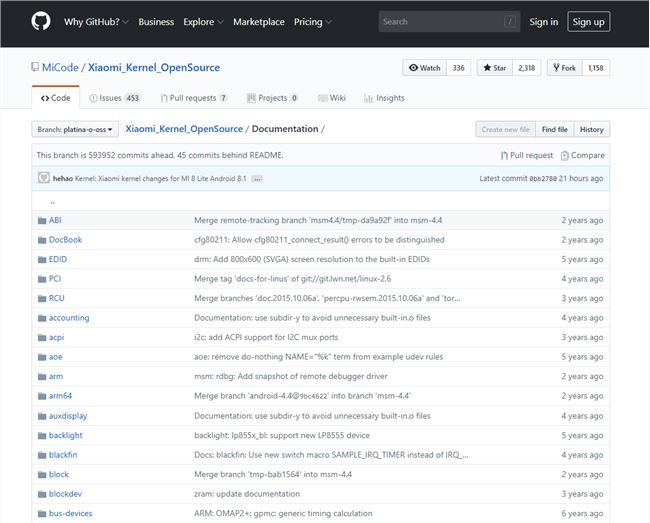650x523 pixels.
Task: Open commit 'zram: update documentation'
Action: [x=247, y=494]
